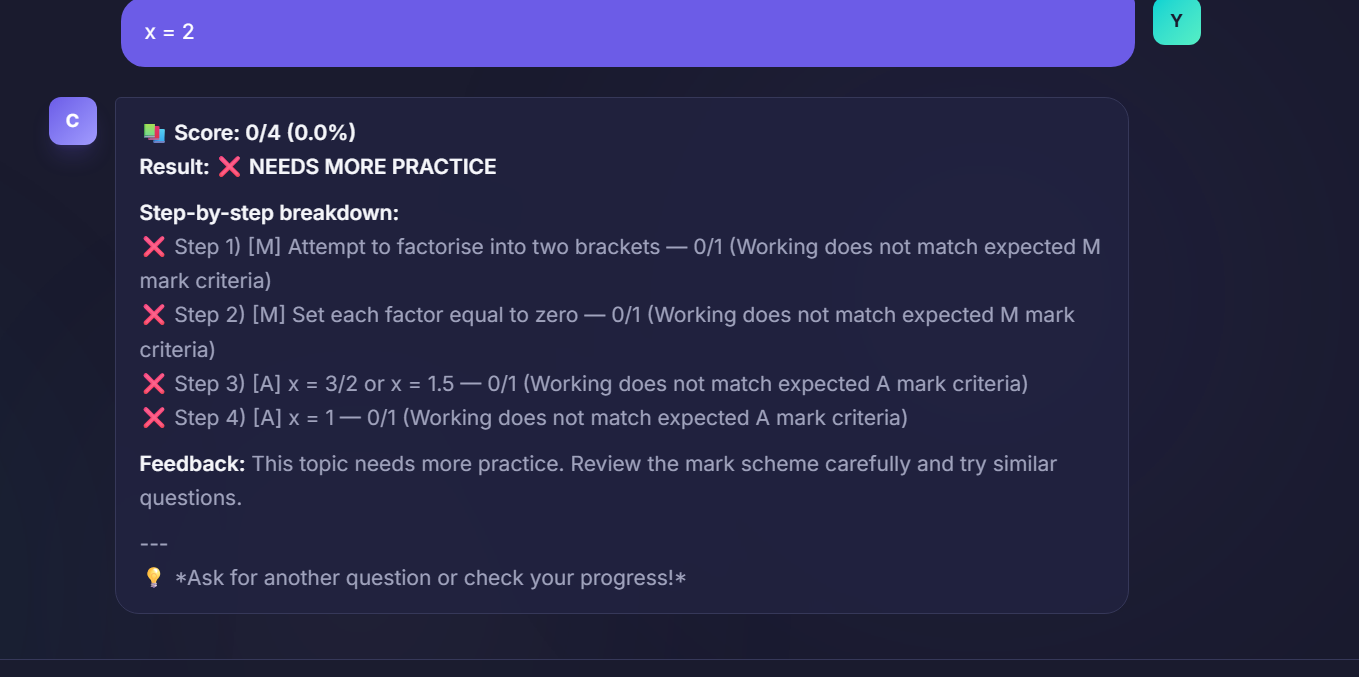This screenshot has height=677, width=1359.
Task: Click the 'Score: 0/4 (0.0%)' heading
Action: coord(265,133)
